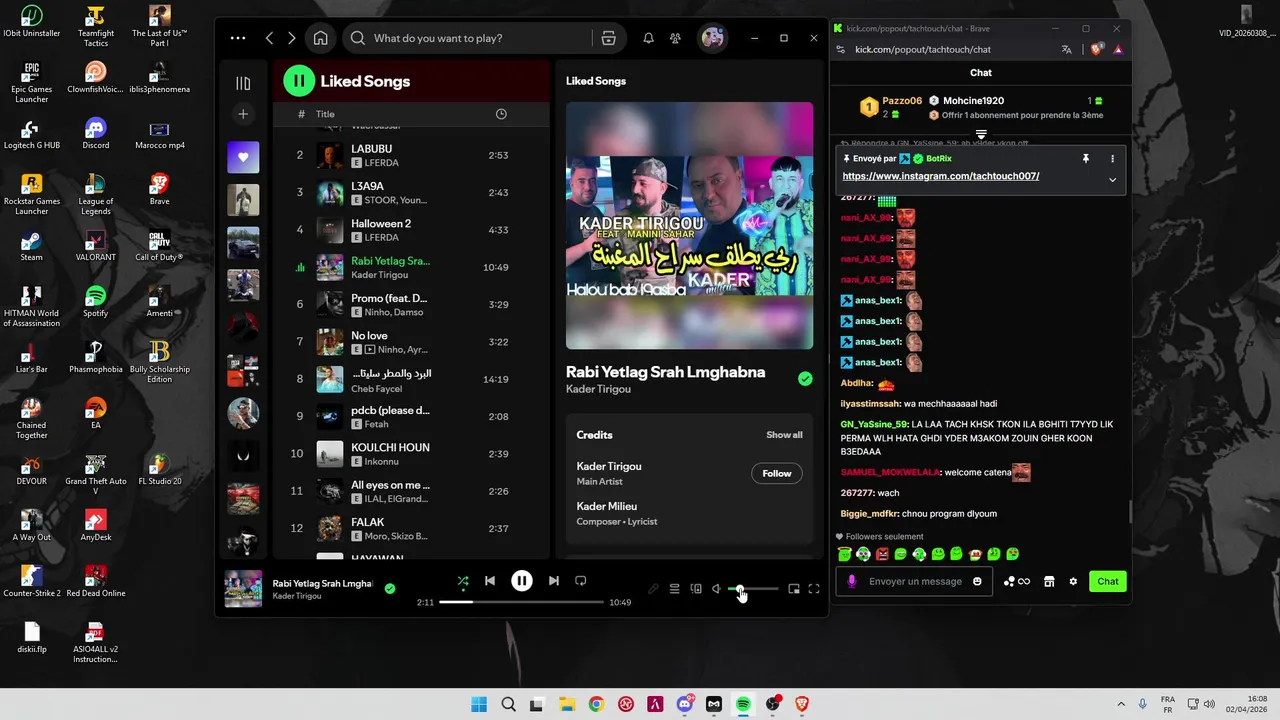The width and height of the screenshot is (1280, 720).
Task: Toggle repeat in the player bar
Action: (580, 581)
